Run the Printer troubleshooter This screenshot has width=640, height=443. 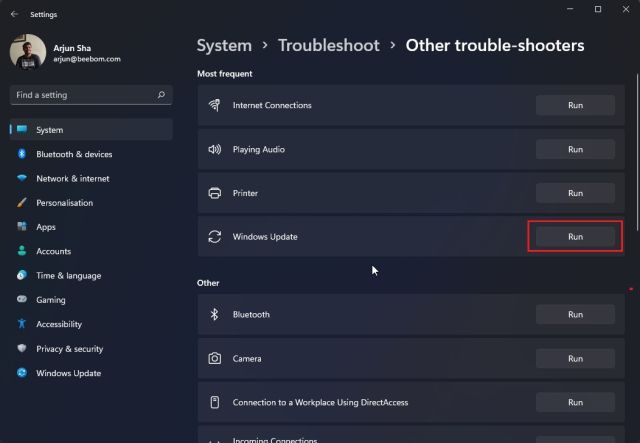[575, 193]
